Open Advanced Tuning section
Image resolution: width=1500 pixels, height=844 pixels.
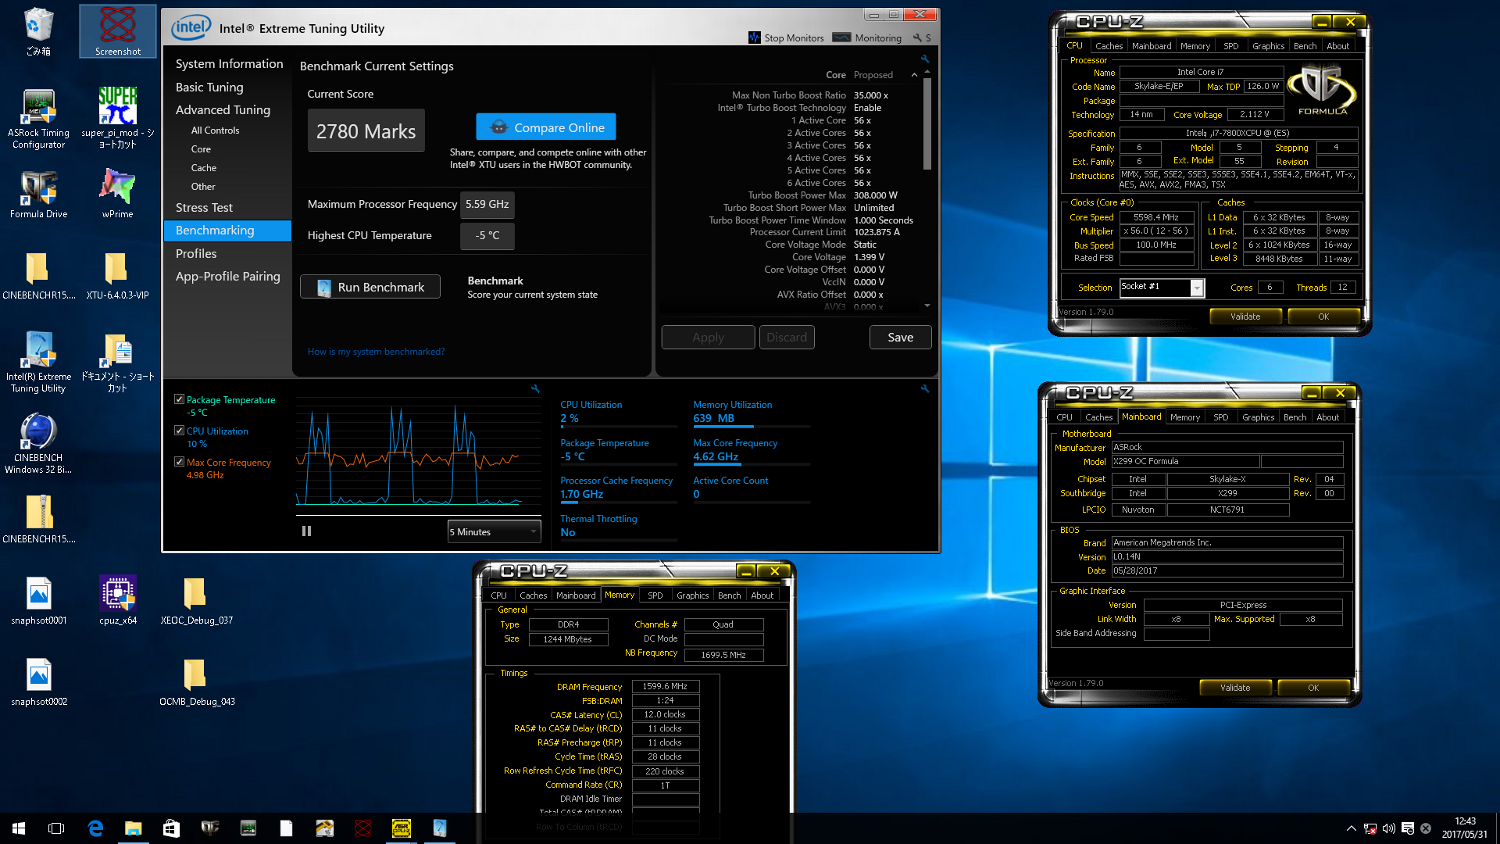(x=223, y=110)
